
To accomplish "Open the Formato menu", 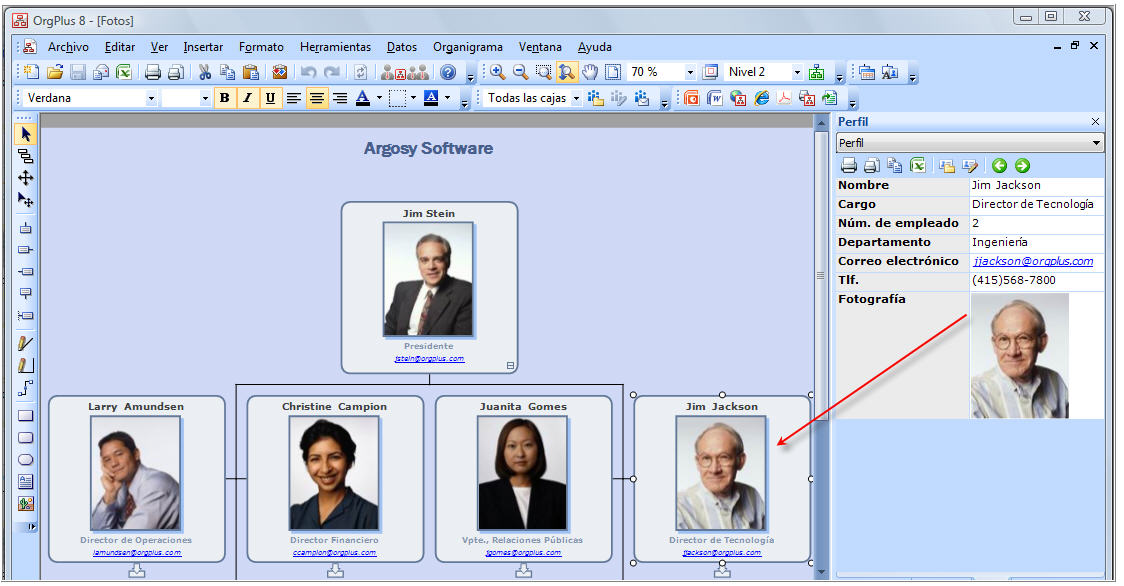I will (261, 47).
